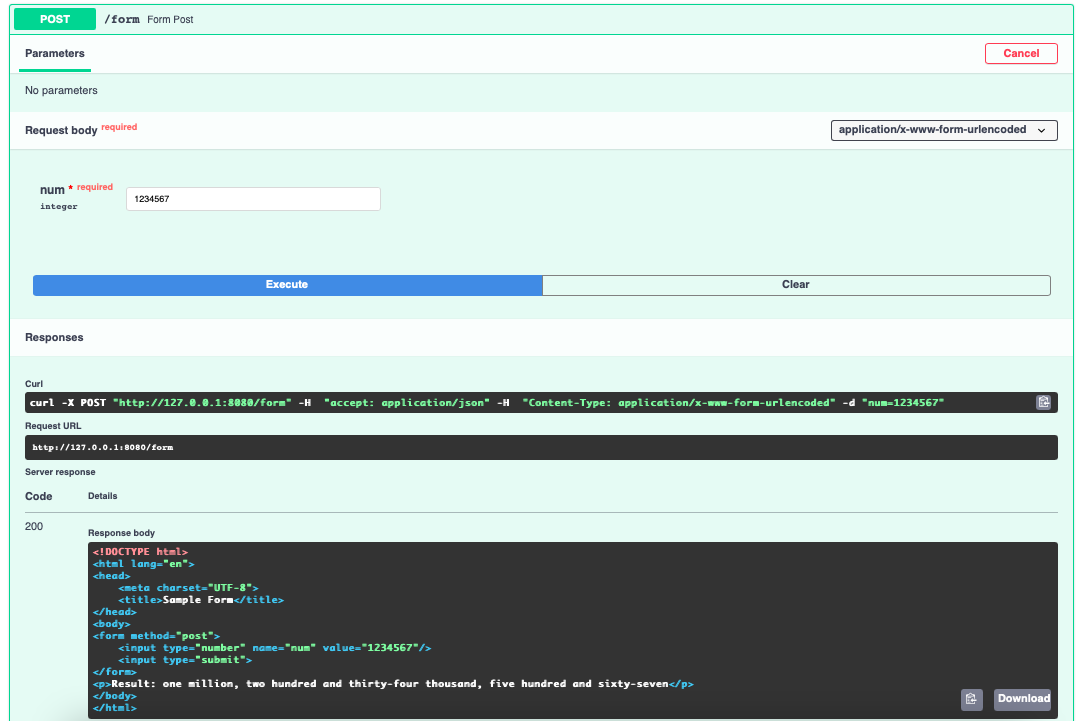Open the request body content type dropdown

click(943, 130)
